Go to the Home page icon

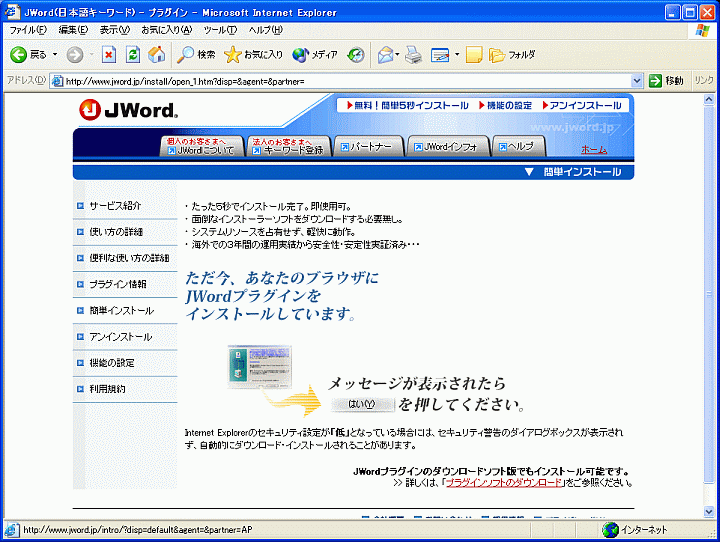coord(156,55)
